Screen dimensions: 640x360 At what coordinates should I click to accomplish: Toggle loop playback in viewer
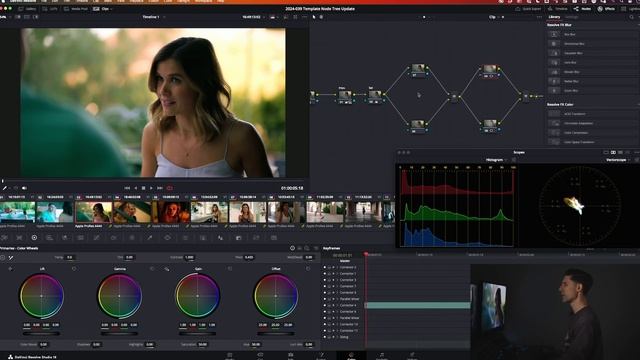click(x=170, y=188)
